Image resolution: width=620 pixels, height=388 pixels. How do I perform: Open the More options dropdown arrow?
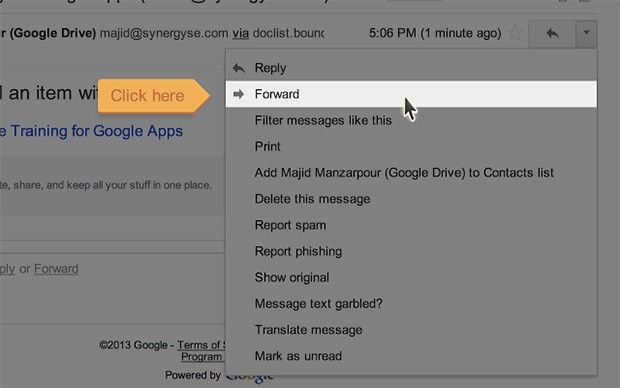coord(586,34)
